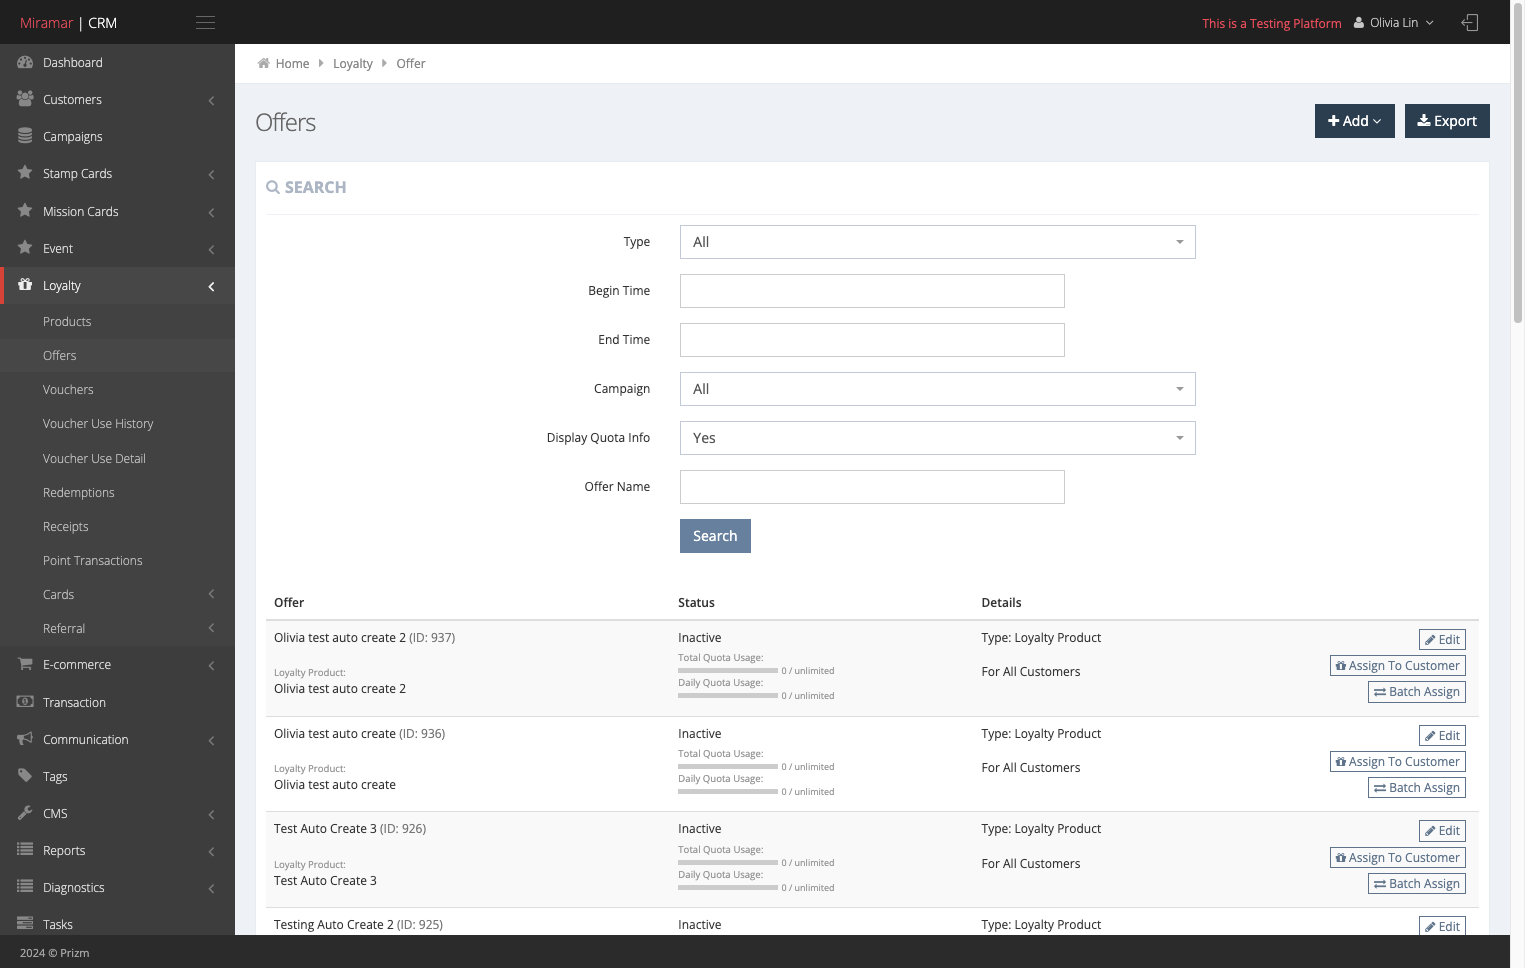Image resolution: width=1525 pixels, height=968 pixels.
Task: Click the Event star icon
Action: 25,248
